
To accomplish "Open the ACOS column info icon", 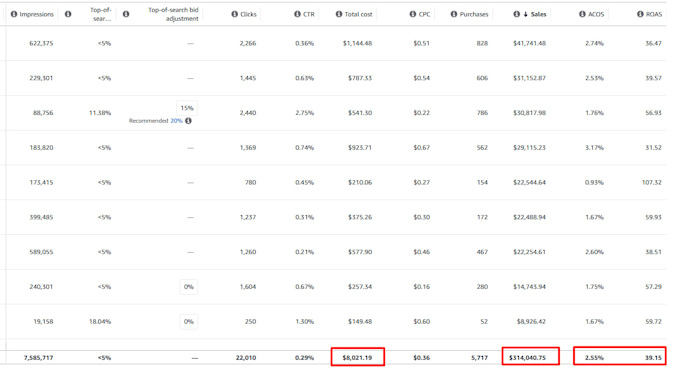I will (x=582, y=14).
